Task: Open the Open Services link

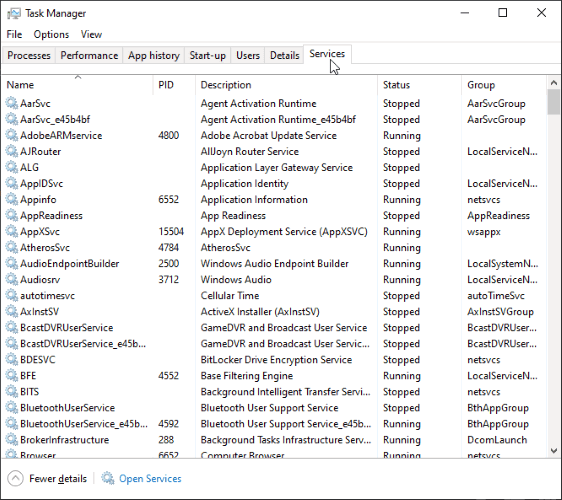Action: pos(150,478)
